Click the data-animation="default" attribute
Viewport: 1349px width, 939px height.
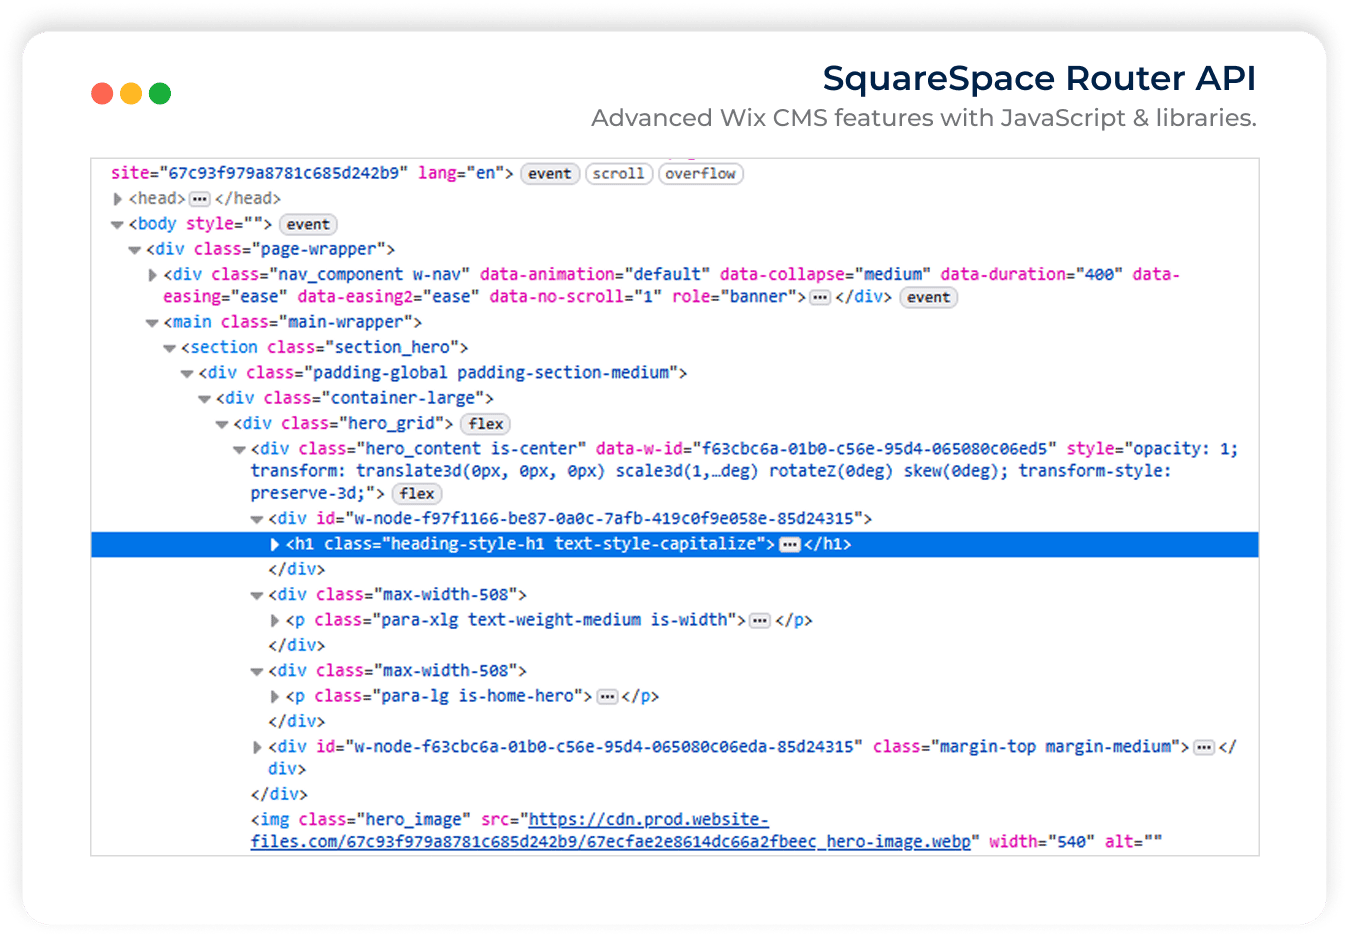595,275
